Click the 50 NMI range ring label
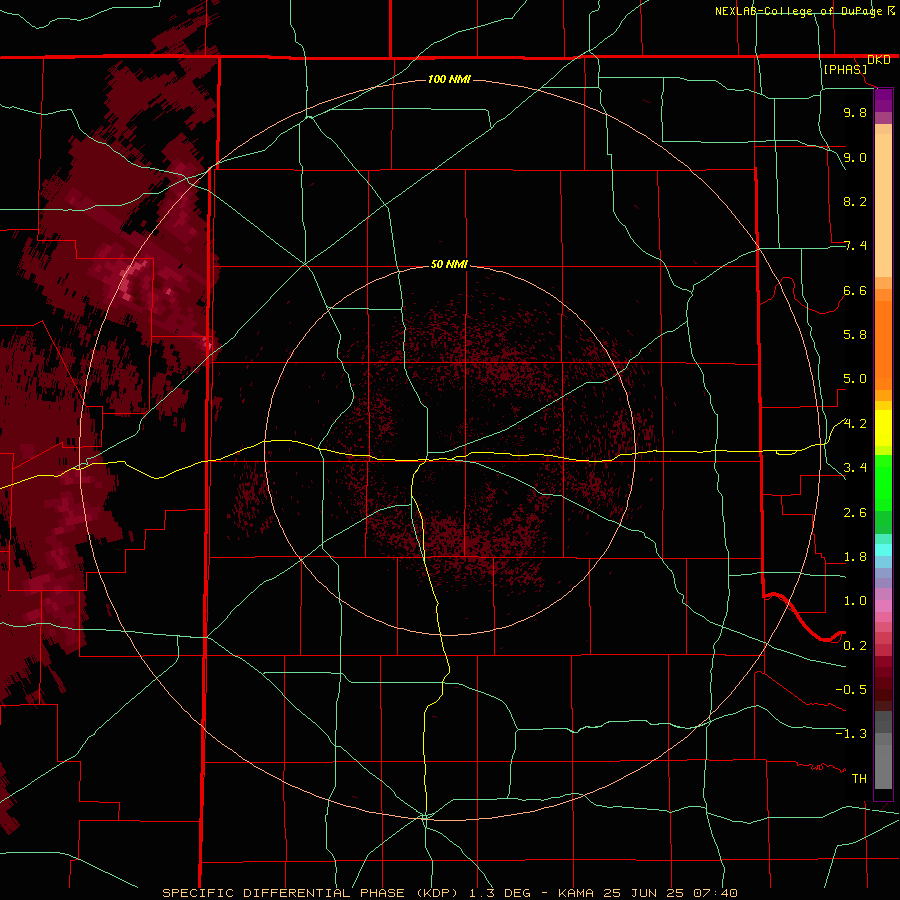Screen dimensions: 900x900 click(x=449, y=264)
